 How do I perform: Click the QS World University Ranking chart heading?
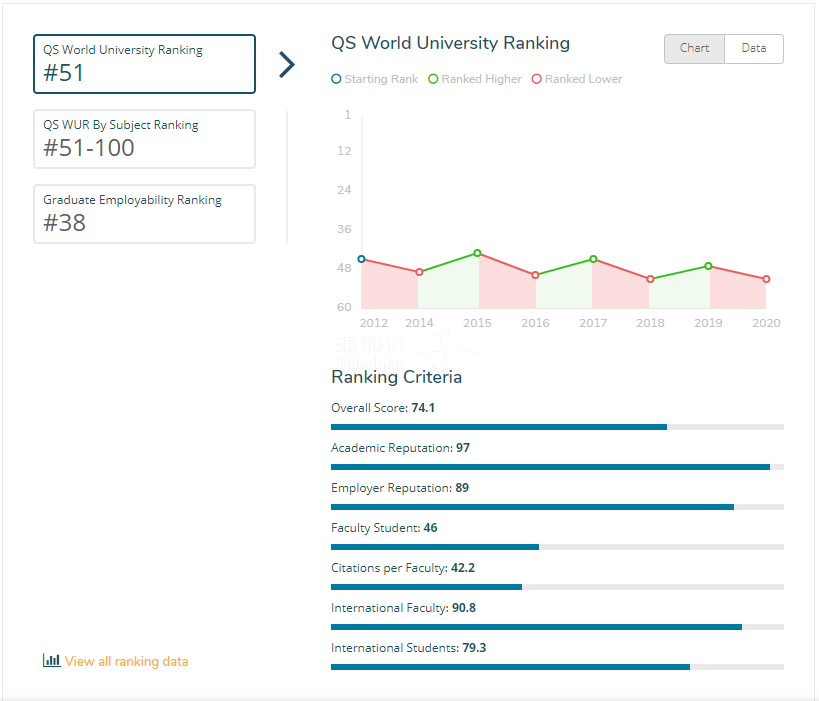pyautogui.click(x=450, y=43)
